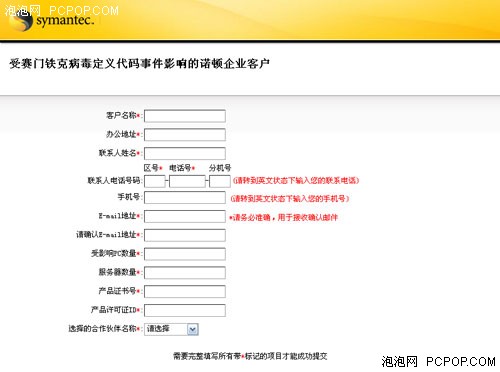
Task: Focus the 服务器数量 input box
Action: [x=185, y=273]
